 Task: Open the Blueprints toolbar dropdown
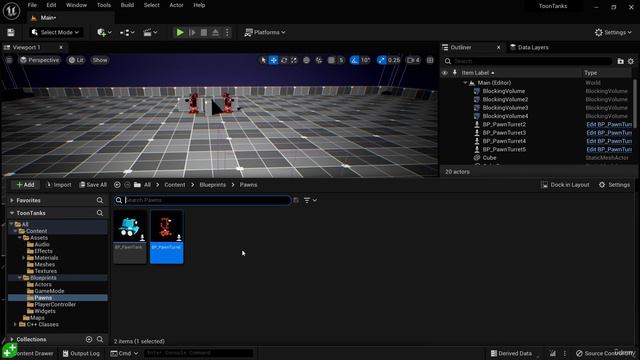(127, 32)
